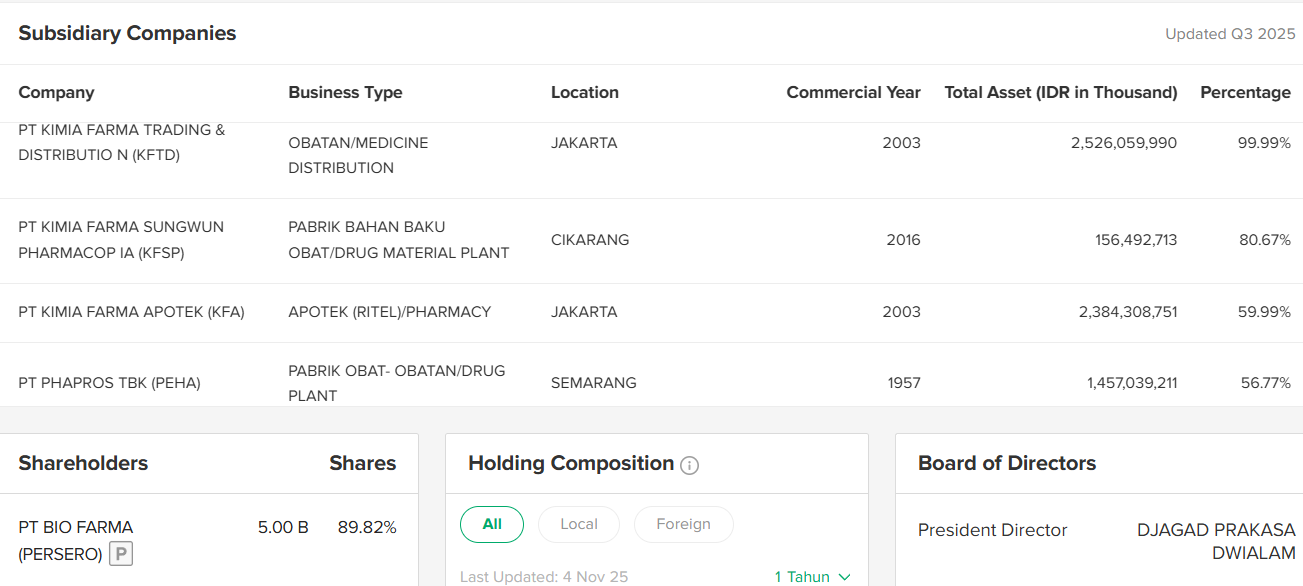Click the info icon beside Holding Composition
The height and width of the screenshot is (586, 1303).
coord(689,465)
